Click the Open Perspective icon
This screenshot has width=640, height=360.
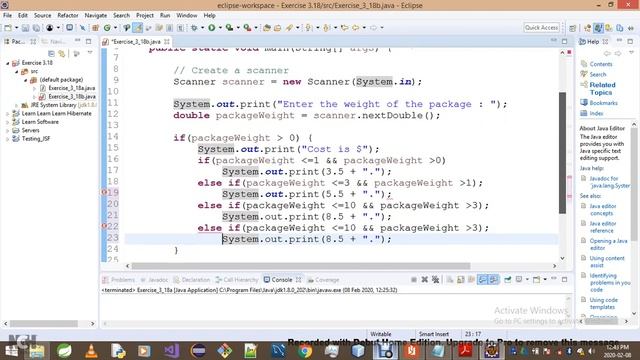point(573,28)
